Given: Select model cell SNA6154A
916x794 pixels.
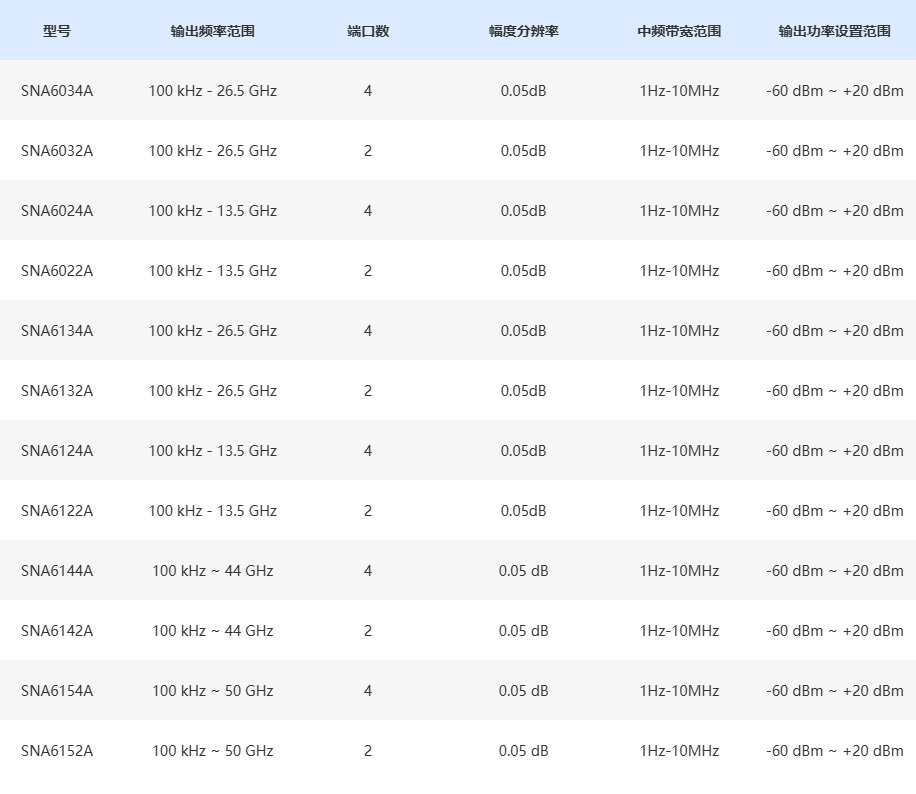Looking at the screenshot, I should pos(57,691).
